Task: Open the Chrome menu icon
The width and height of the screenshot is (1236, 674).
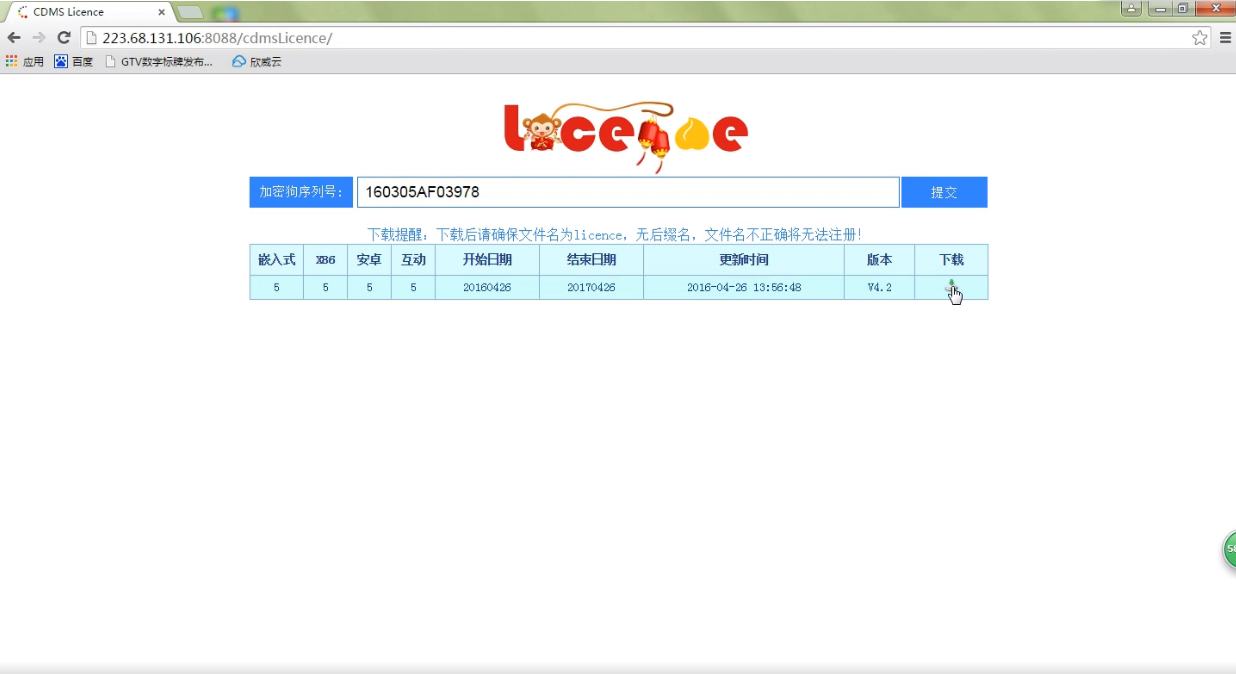Action: tap(1225, 36)
